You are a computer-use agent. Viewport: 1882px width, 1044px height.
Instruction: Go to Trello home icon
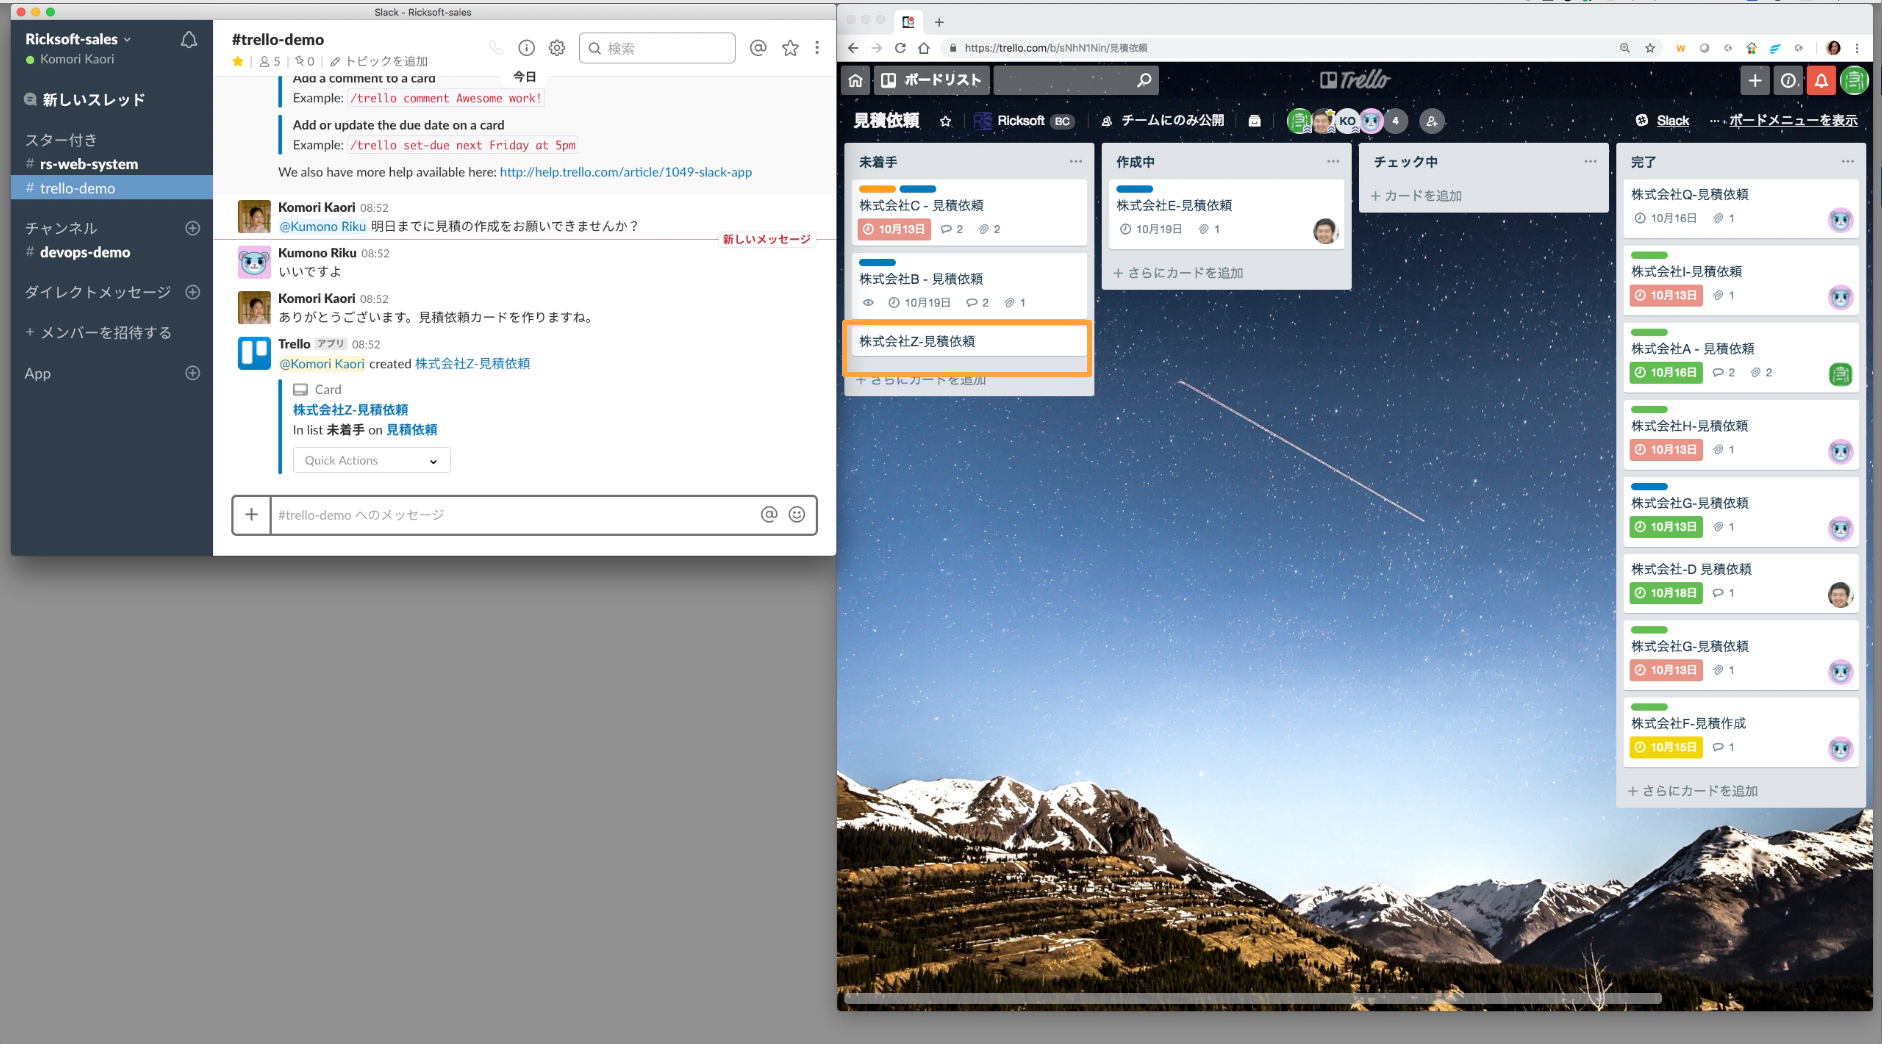point(855,80)
